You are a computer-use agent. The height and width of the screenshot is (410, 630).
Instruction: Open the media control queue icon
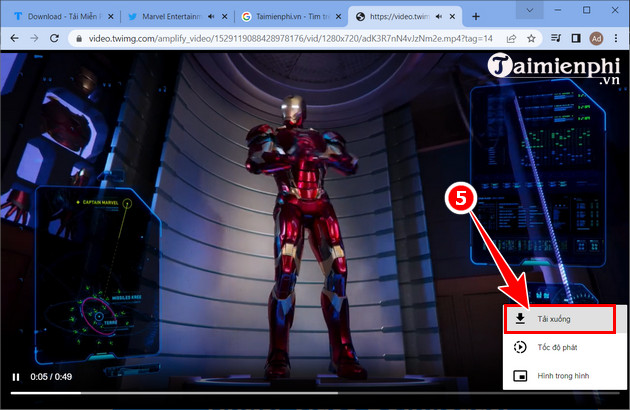(x=556, y=38)
